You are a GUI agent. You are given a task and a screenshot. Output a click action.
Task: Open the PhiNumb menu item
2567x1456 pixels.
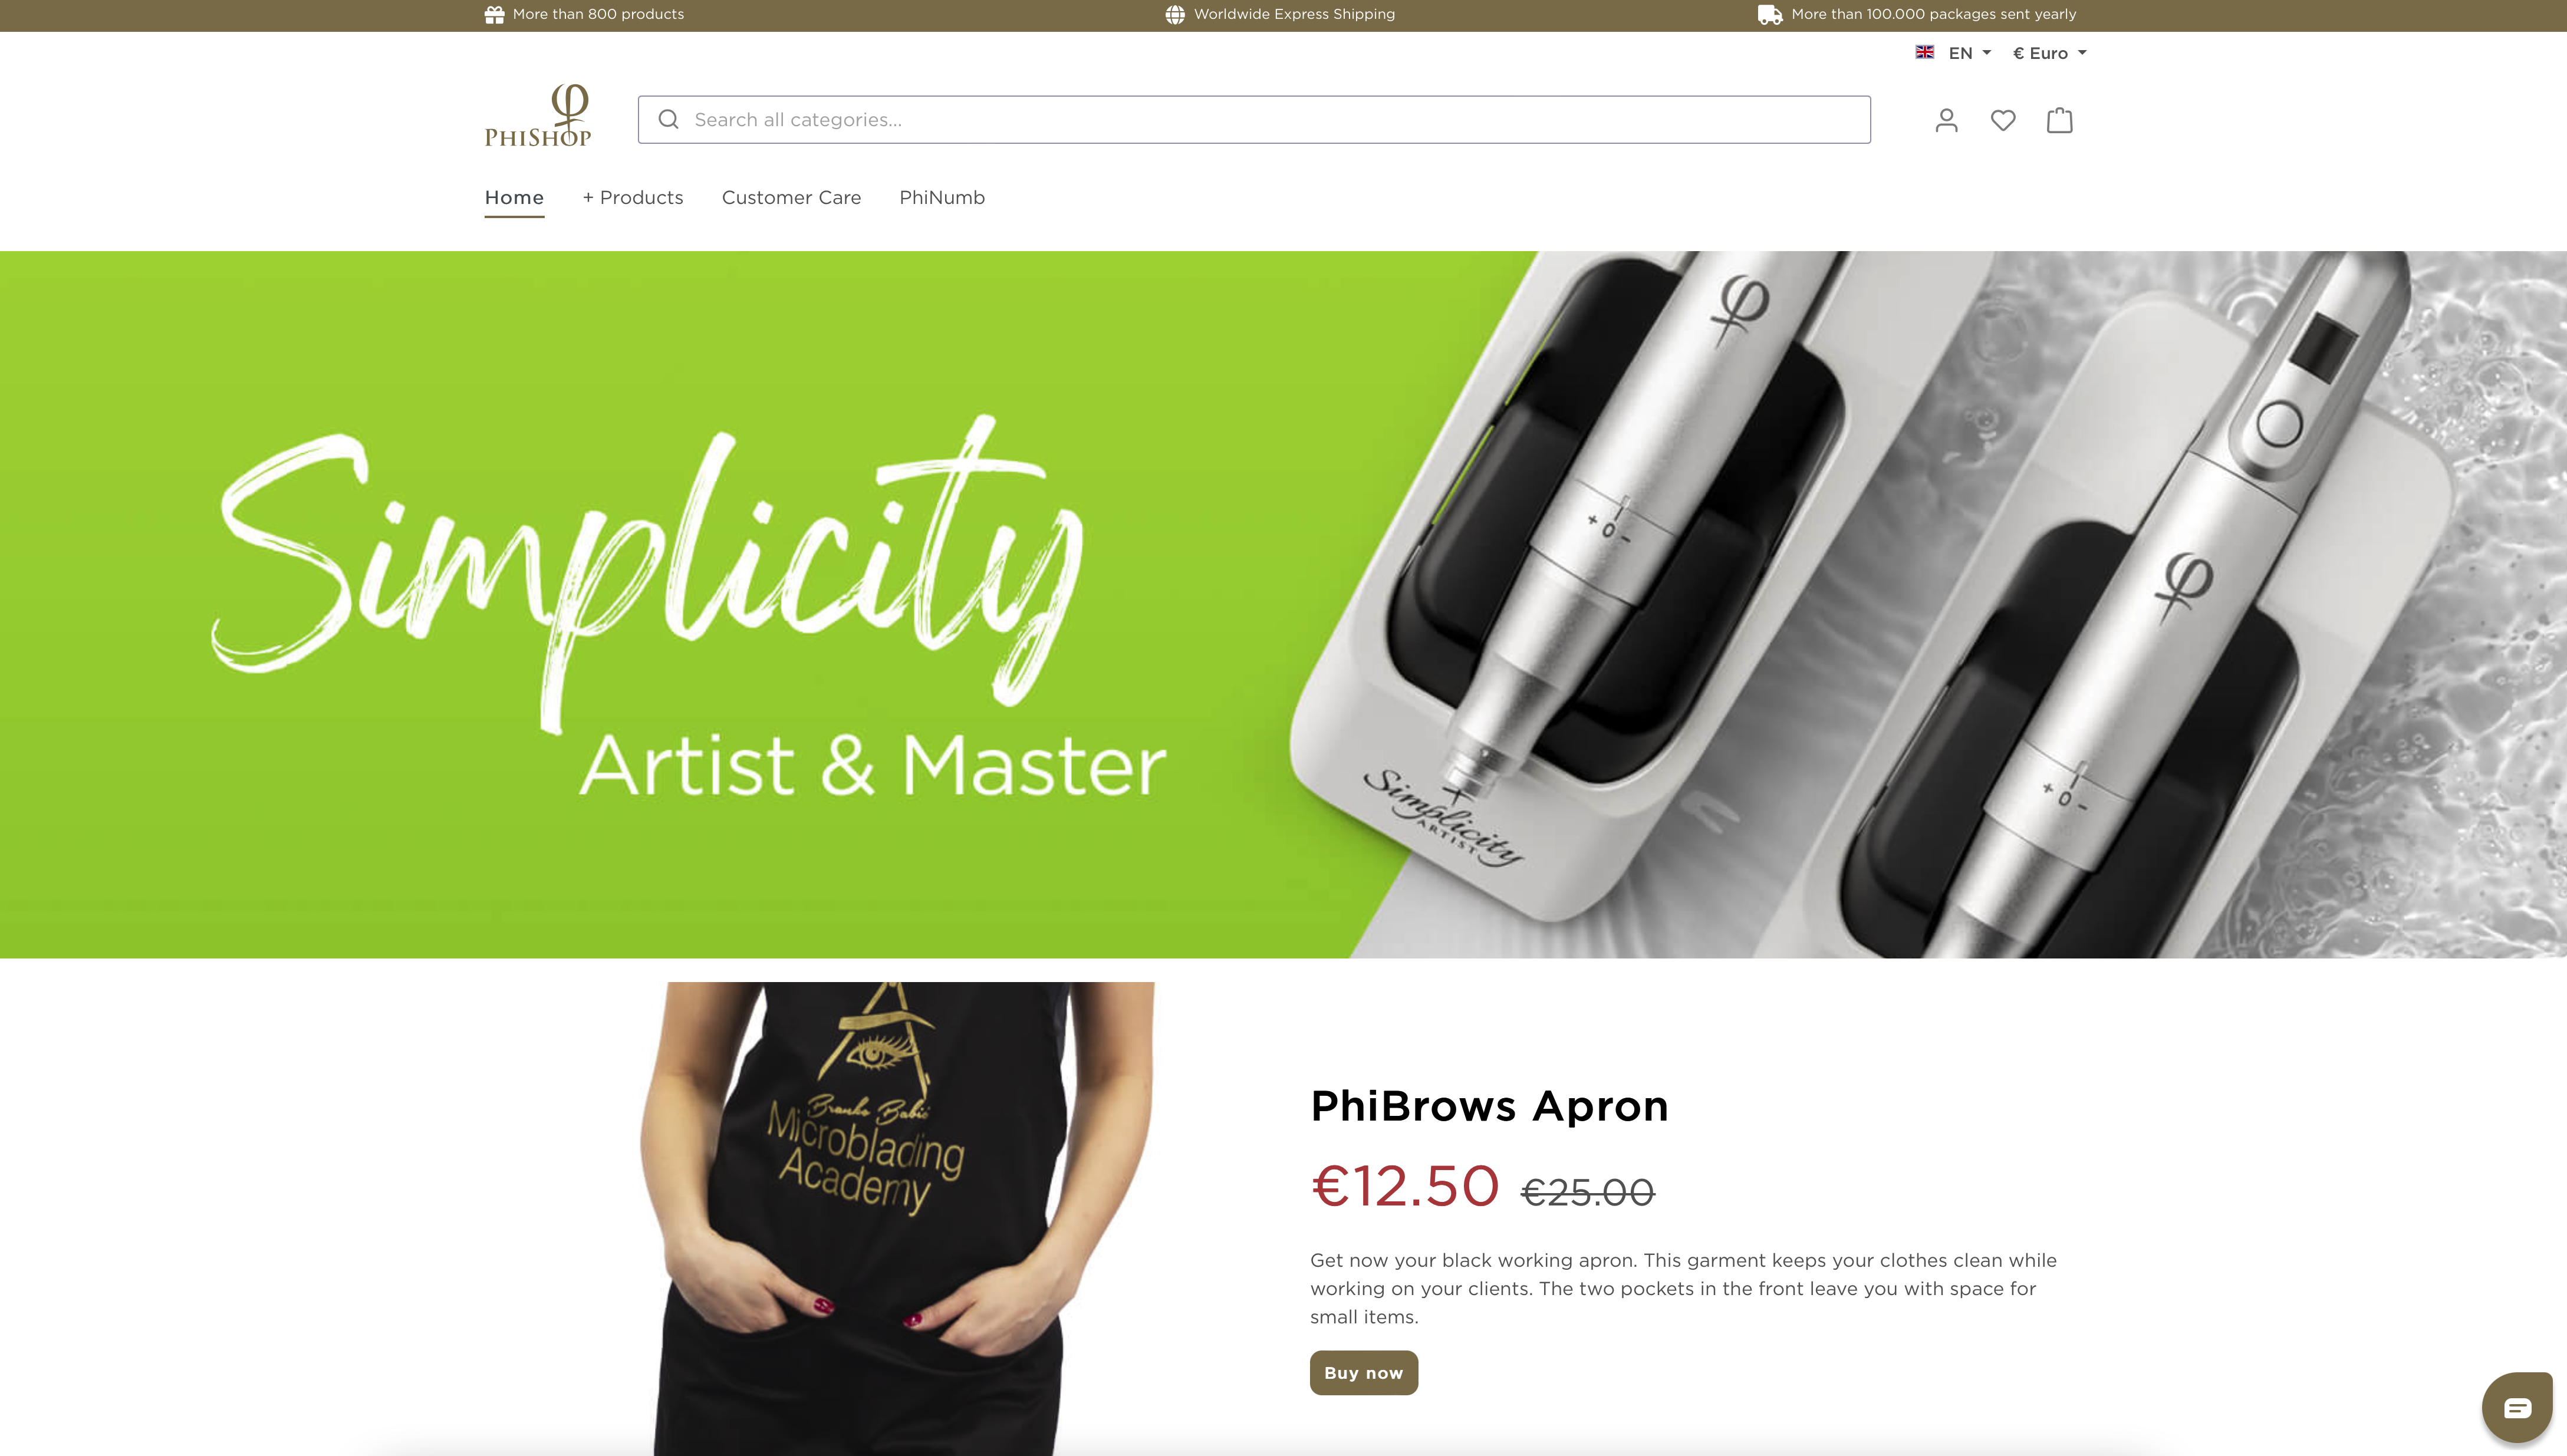pos(942,198)
